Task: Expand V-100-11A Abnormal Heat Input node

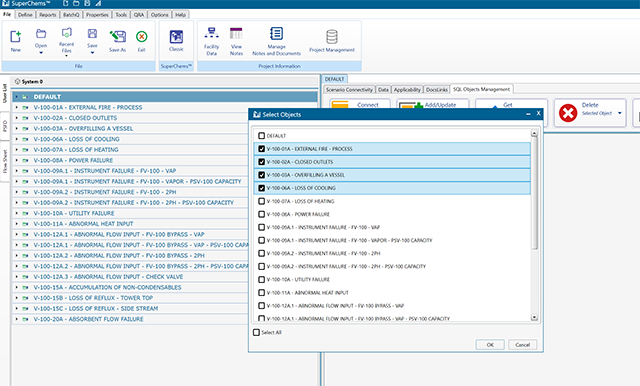Action: 17,224
